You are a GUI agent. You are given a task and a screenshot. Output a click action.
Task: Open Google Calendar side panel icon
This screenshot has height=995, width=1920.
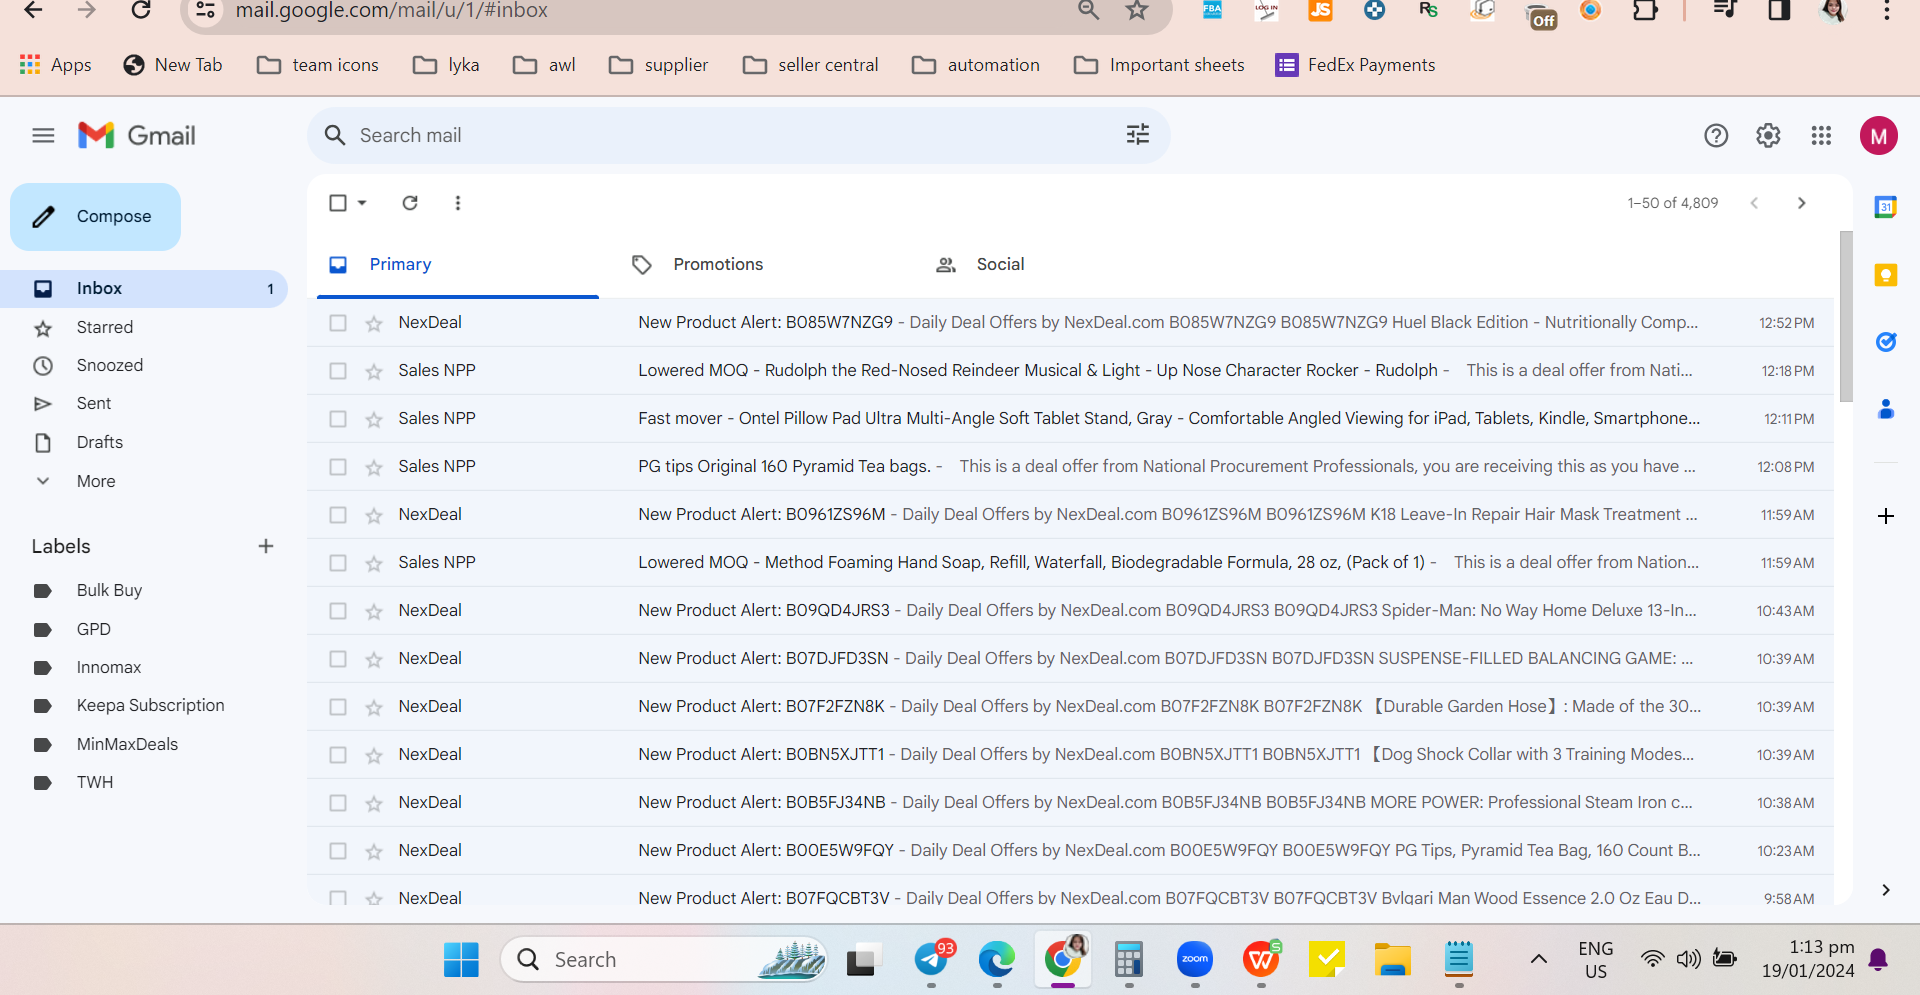point(1886,207)
